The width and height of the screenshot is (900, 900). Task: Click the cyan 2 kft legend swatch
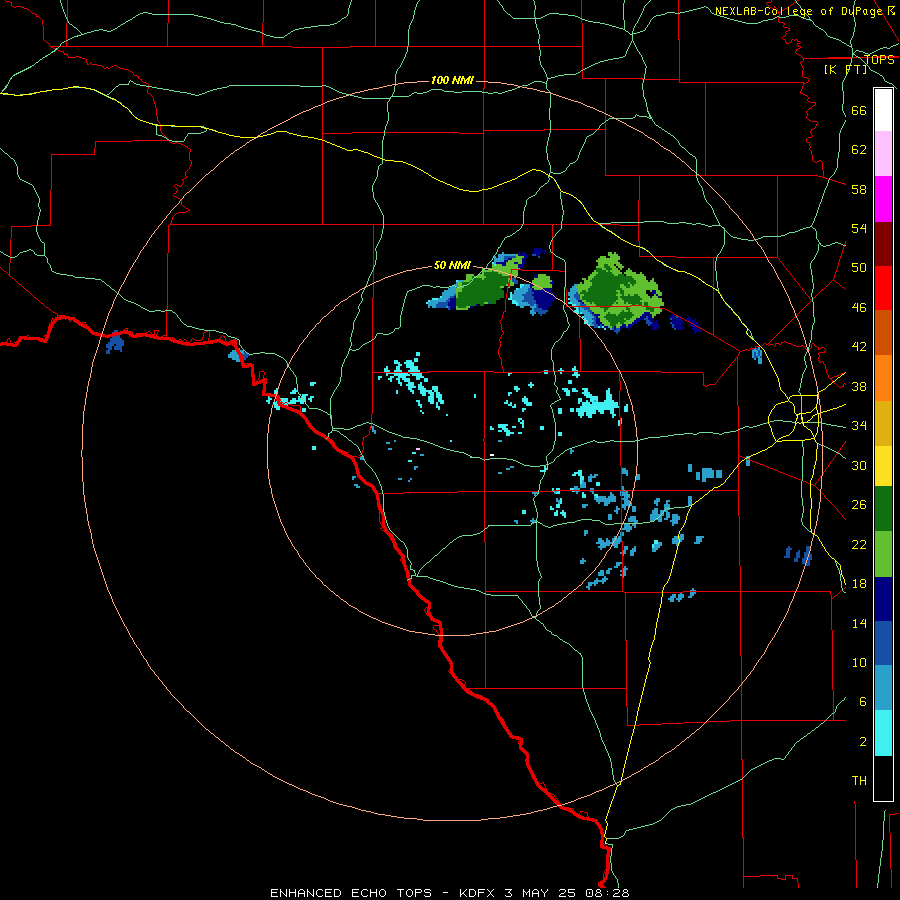883,733
